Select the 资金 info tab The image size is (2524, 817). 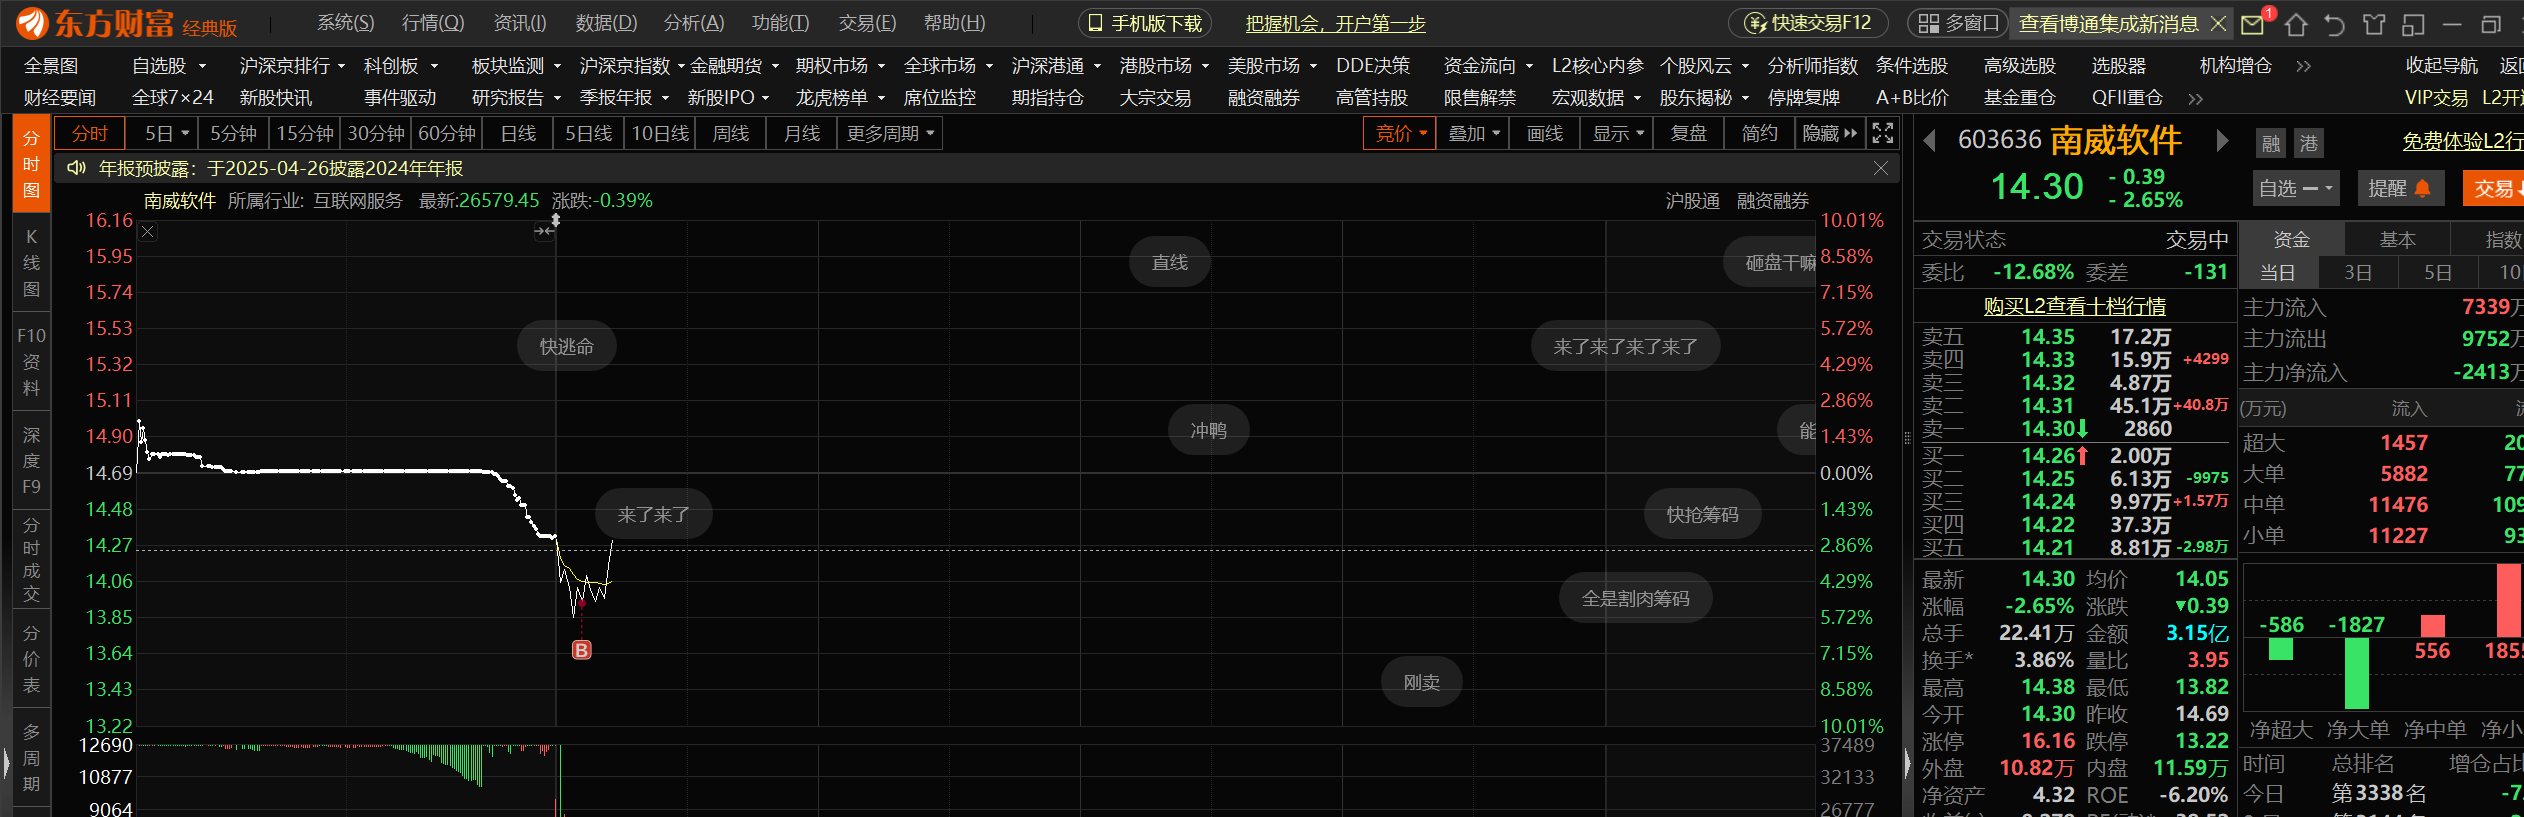[2291, 239]
